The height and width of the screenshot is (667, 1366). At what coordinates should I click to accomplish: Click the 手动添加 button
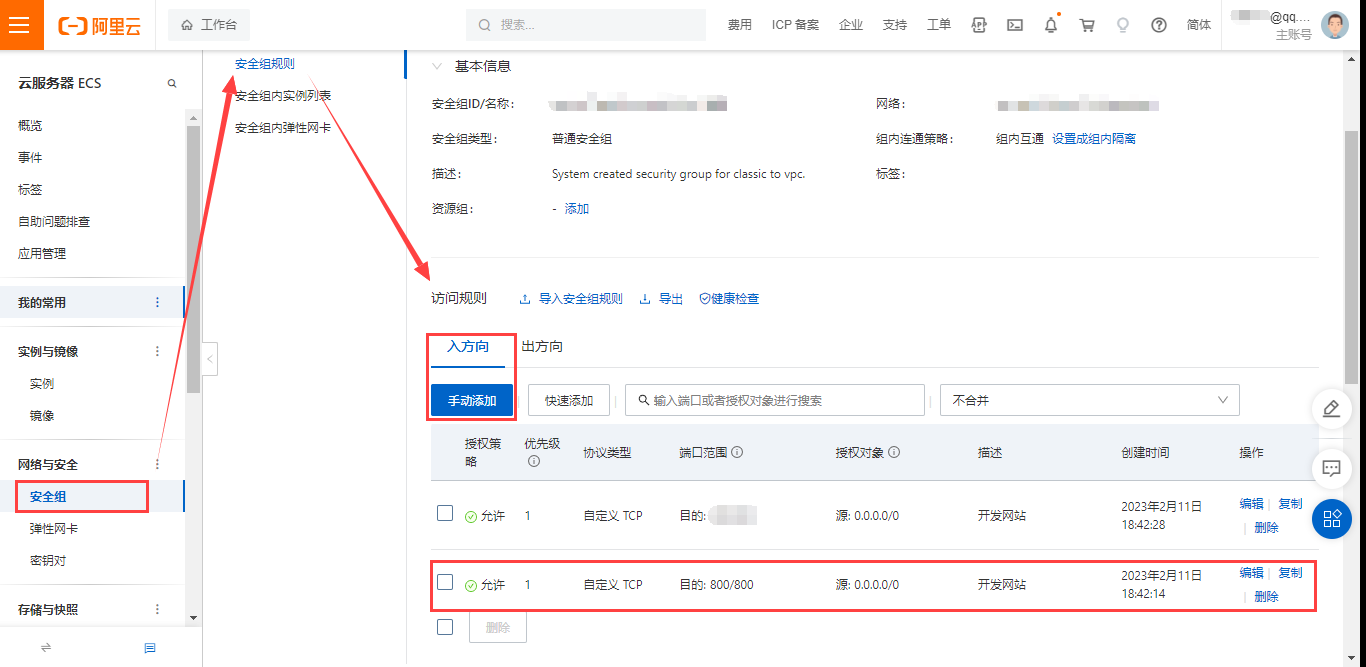[x=472, y=400]
